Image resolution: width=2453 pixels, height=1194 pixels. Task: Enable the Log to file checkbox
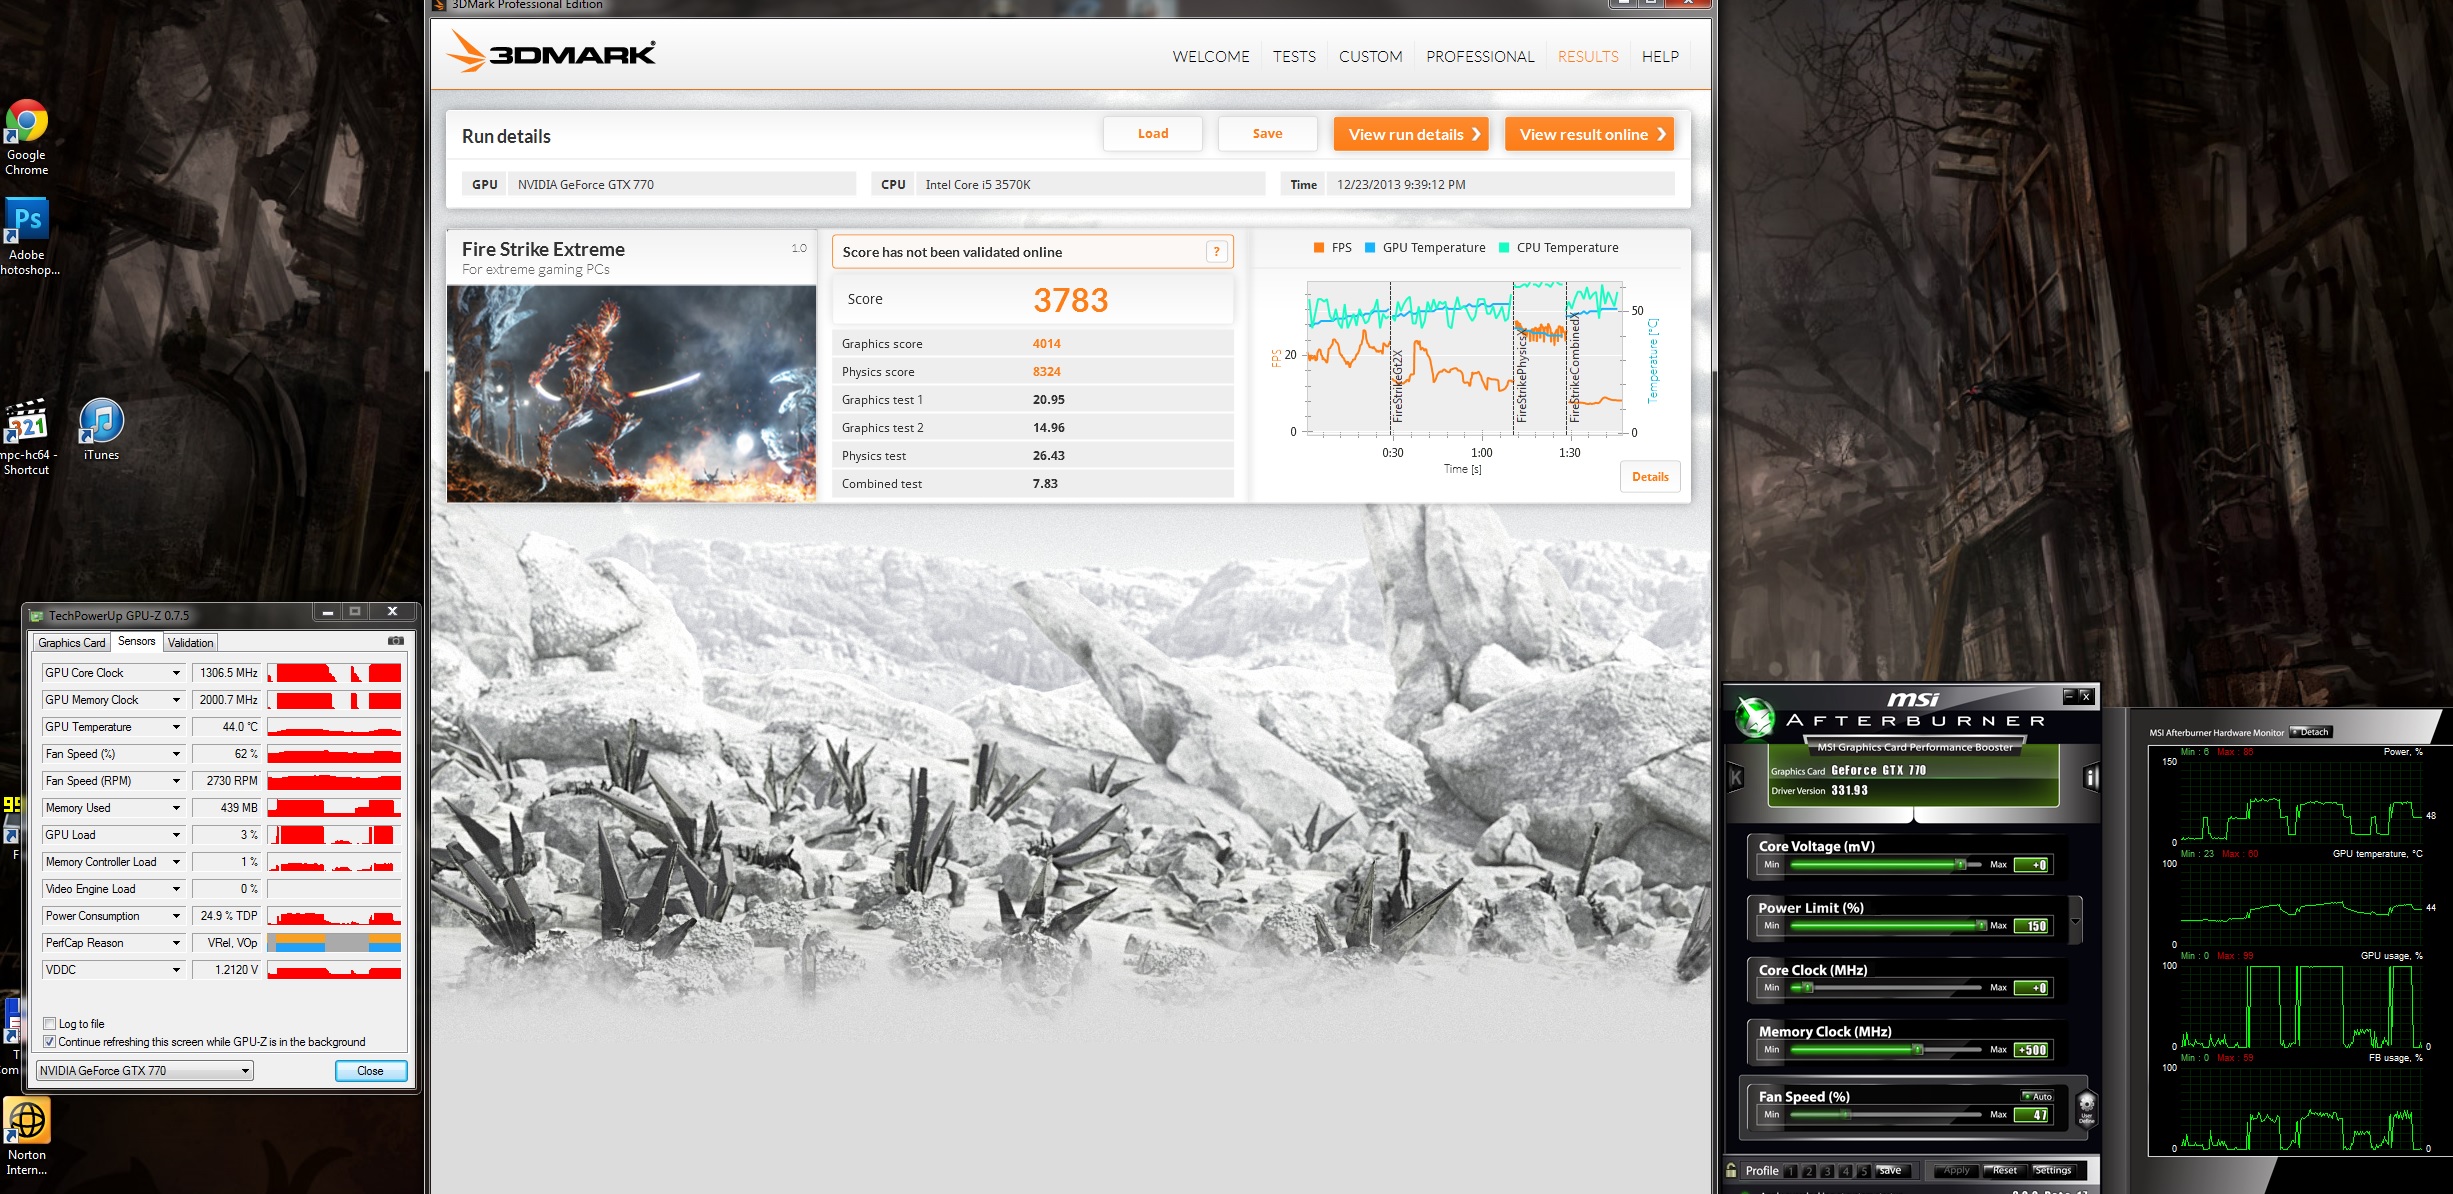[x=50, y=1024]
